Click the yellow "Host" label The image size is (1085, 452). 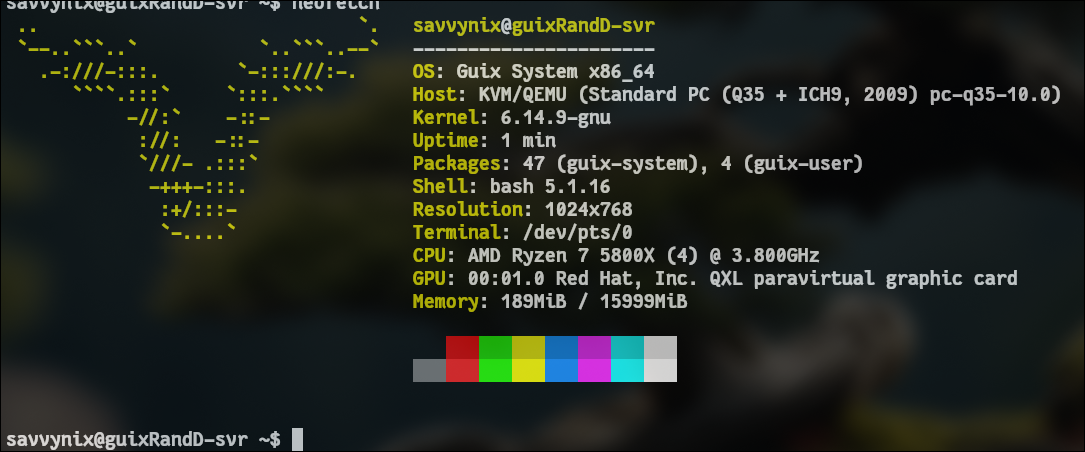(435, 95)
